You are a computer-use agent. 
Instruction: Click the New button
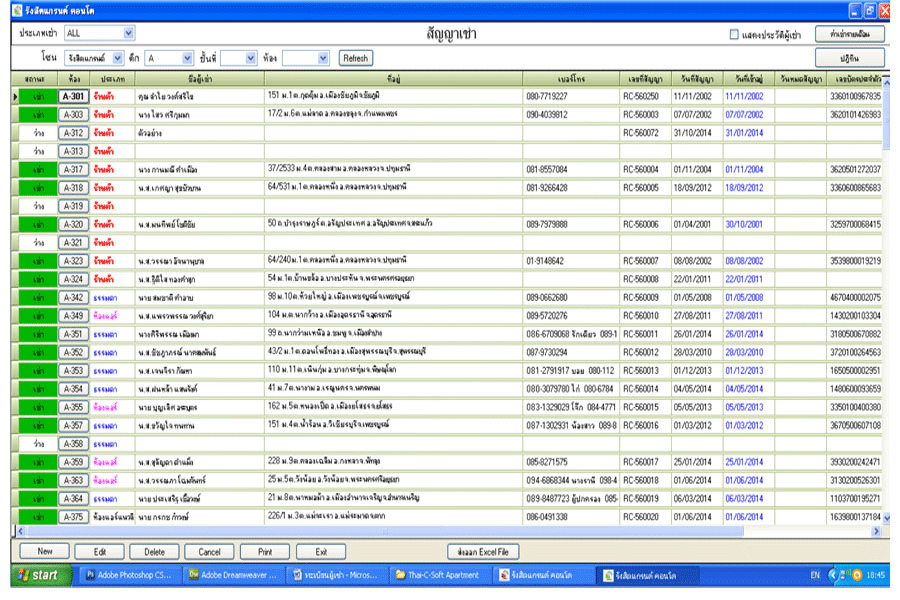45,551
